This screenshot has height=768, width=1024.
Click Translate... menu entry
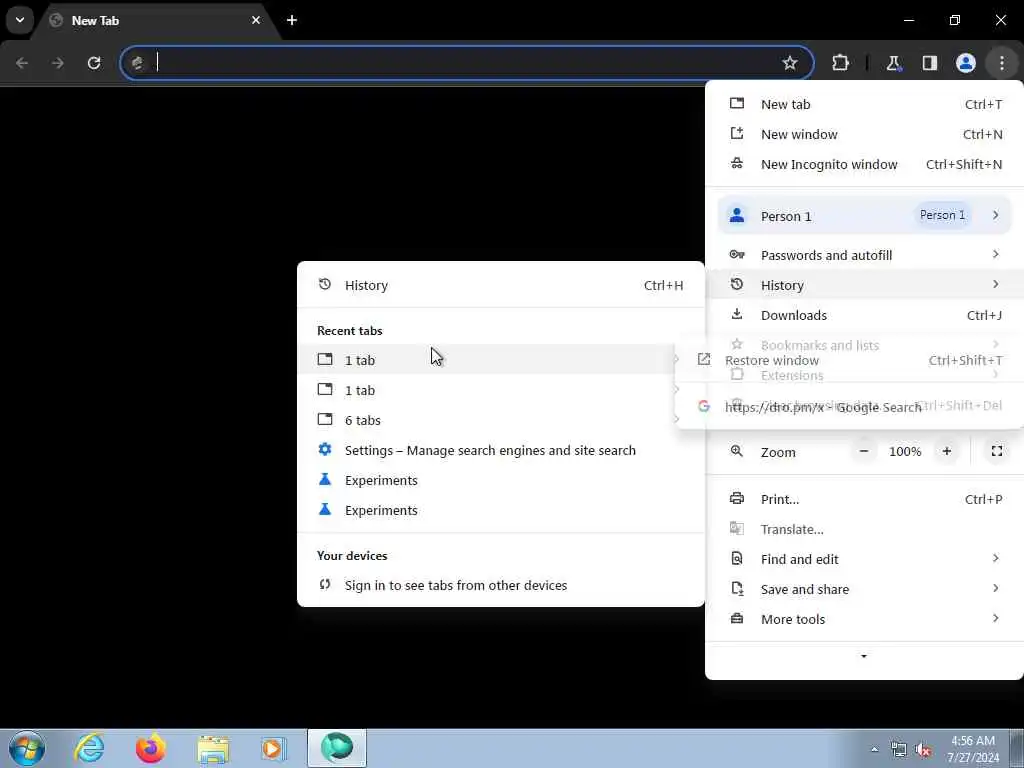tap(864, 530)
